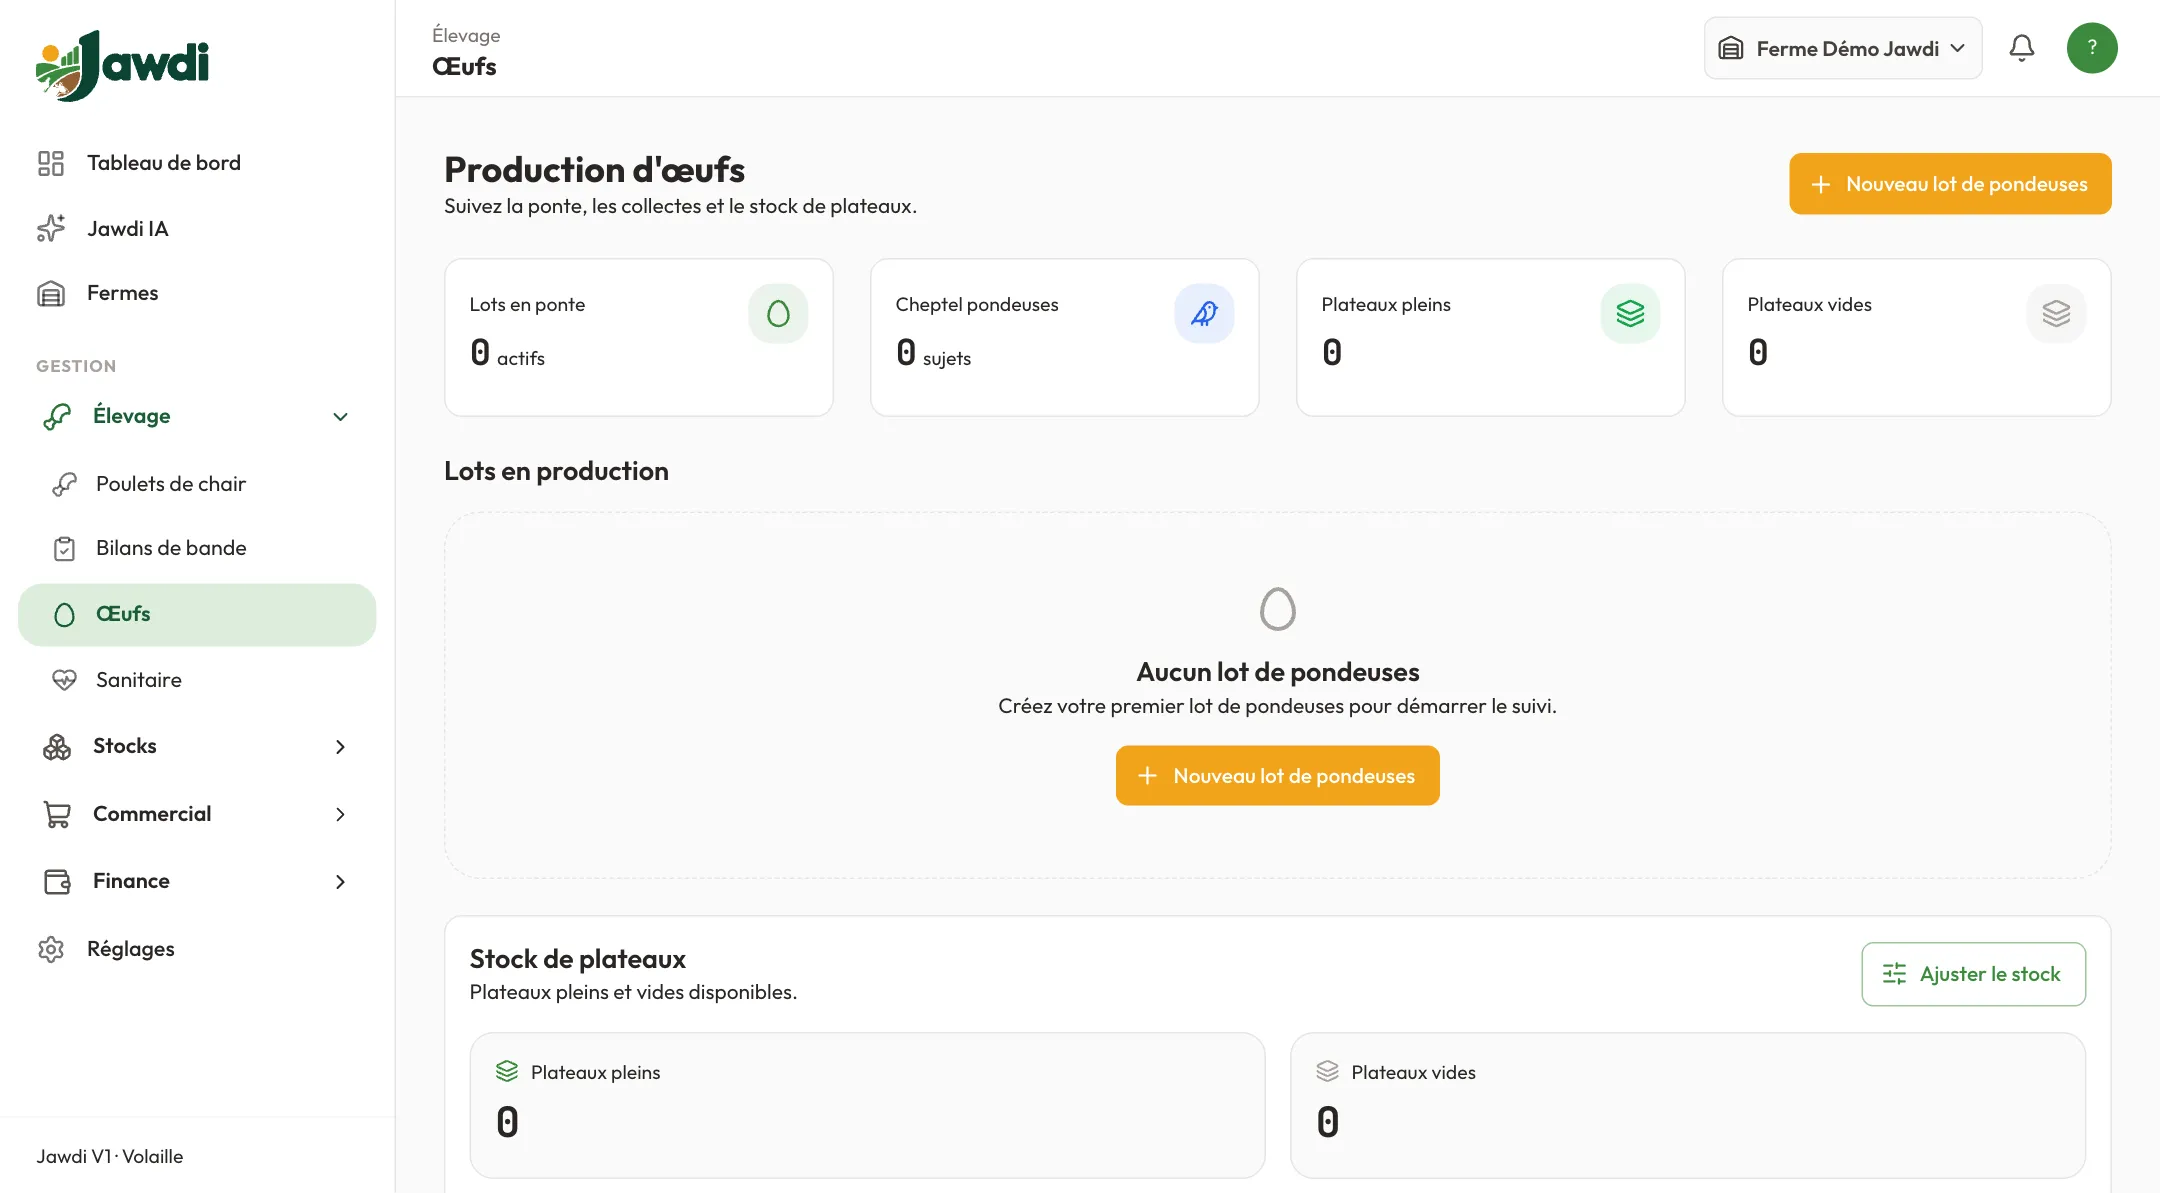Image resolution: width=2160 pixels, height=1193 pixels.
Task: Click 'Aucun lot de pondeuses' heading
Action: tap(1277, 672)
